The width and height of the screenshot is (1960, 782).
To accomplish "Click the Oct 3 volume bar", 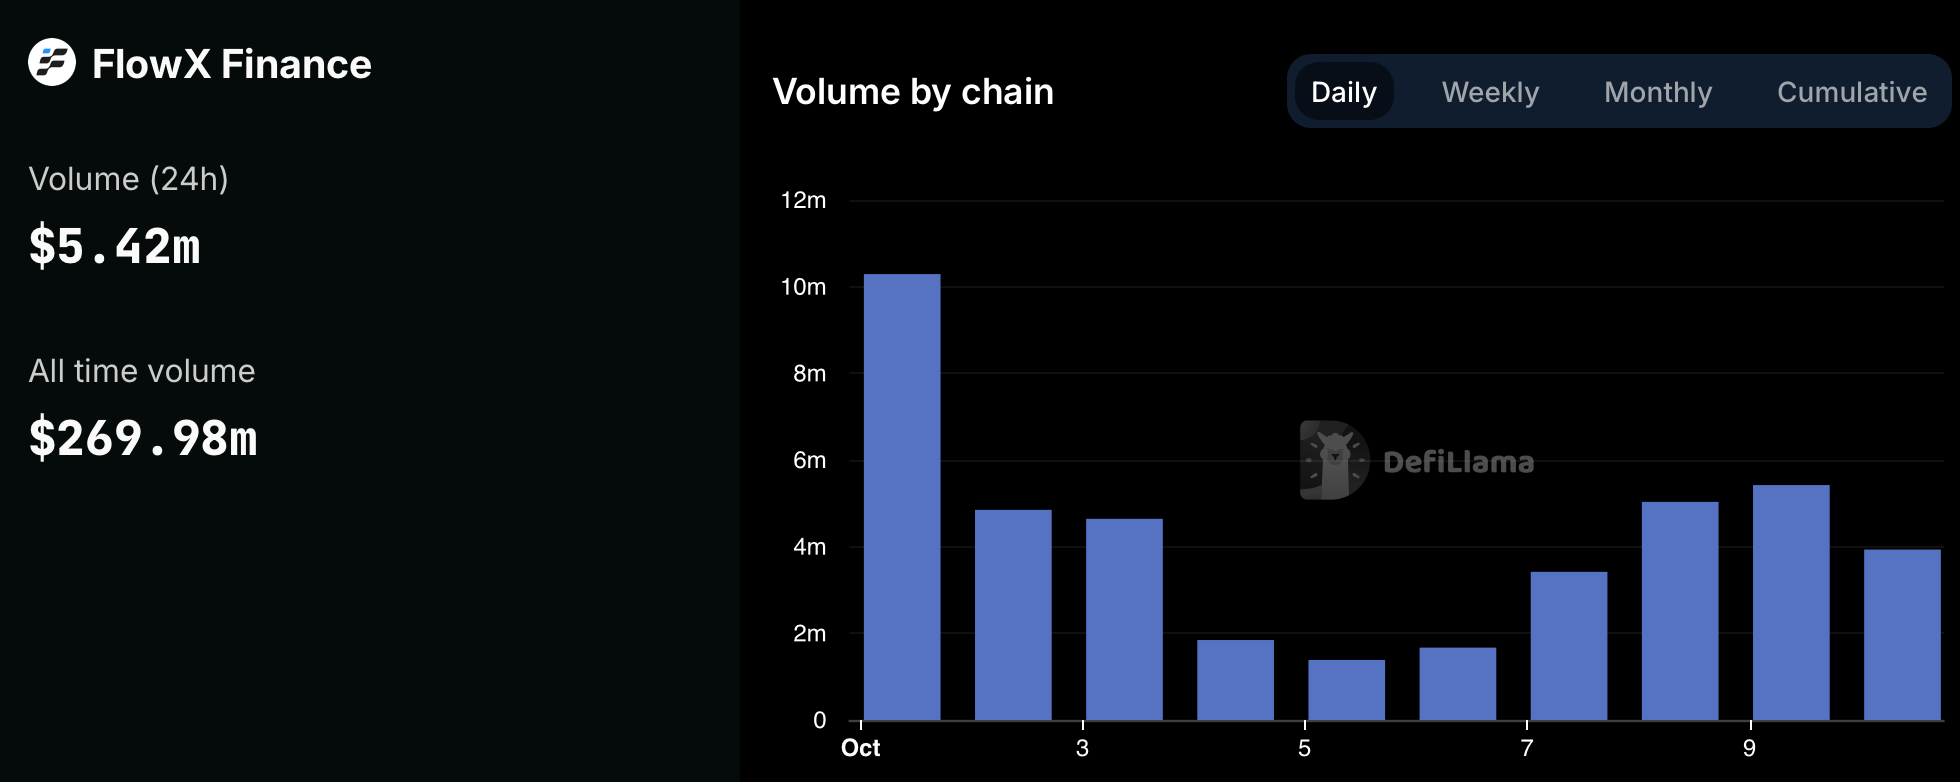I will click(x=1124, y=619).
